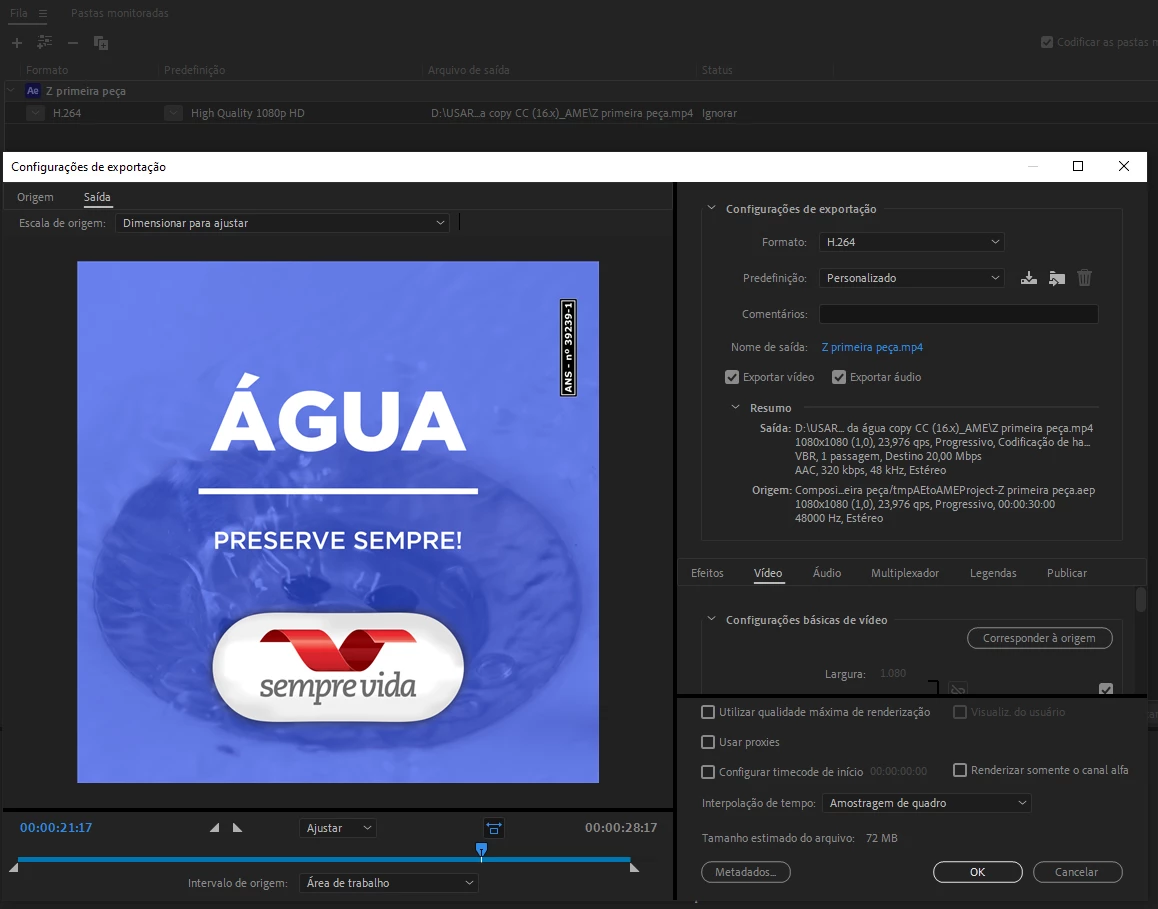The image size is (1158, 909).
Task: Click the Cancelar button
Action: 1077,872
